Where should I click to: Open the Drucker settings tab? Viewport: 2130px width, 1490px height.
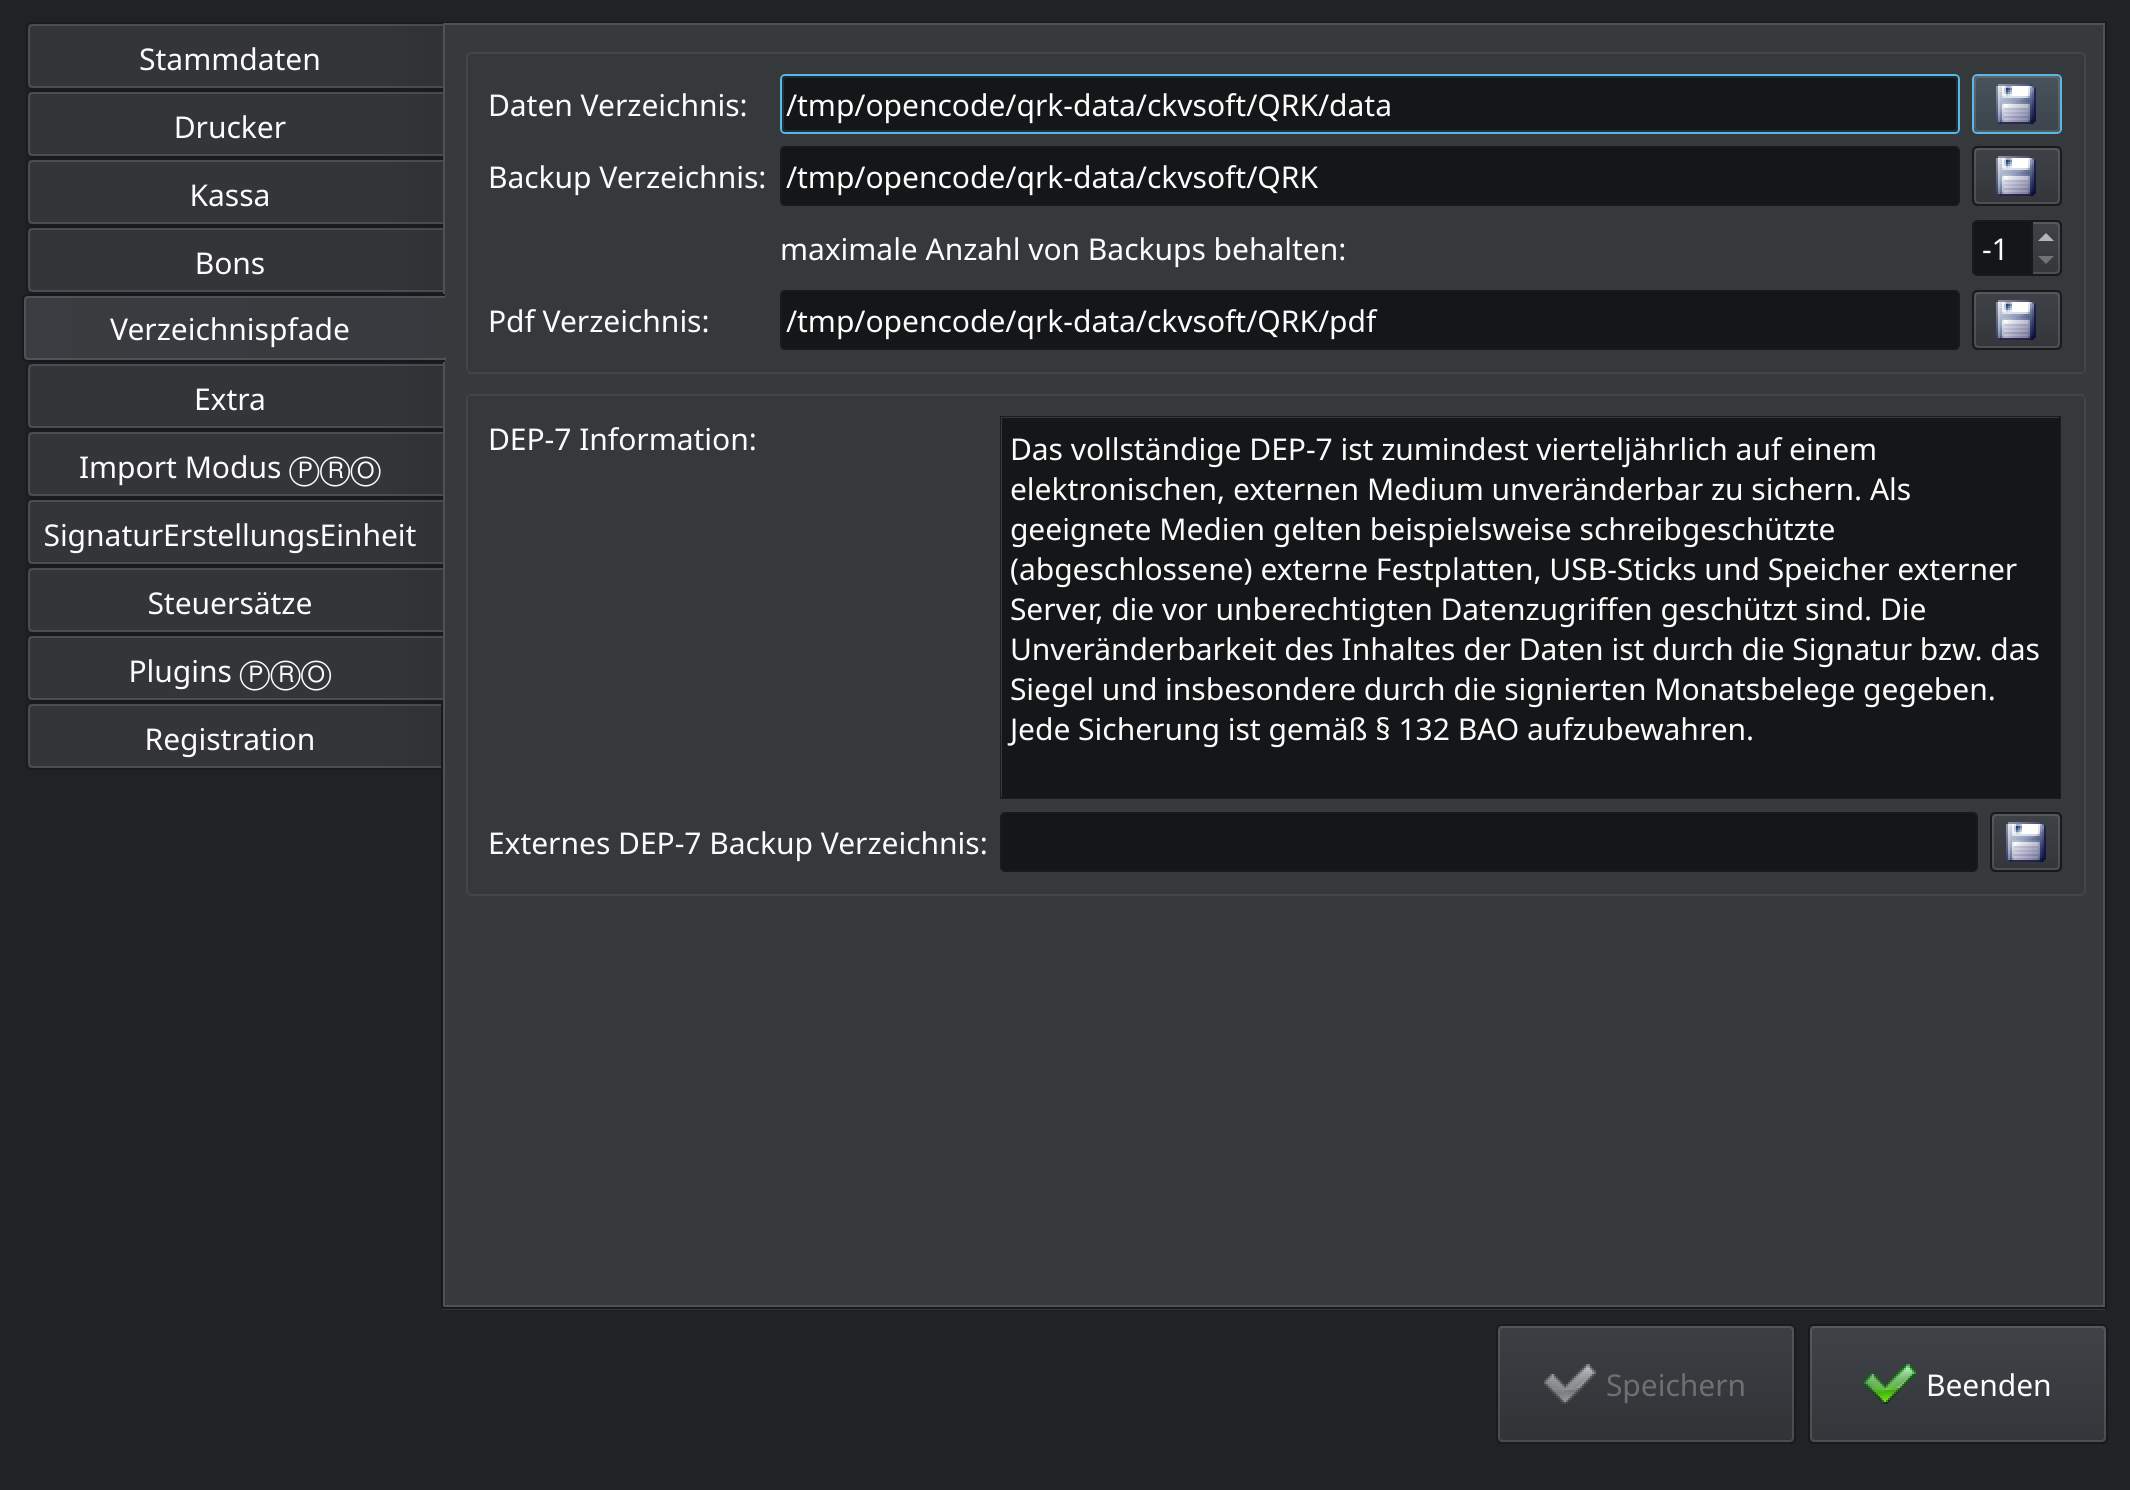point(235,127)
